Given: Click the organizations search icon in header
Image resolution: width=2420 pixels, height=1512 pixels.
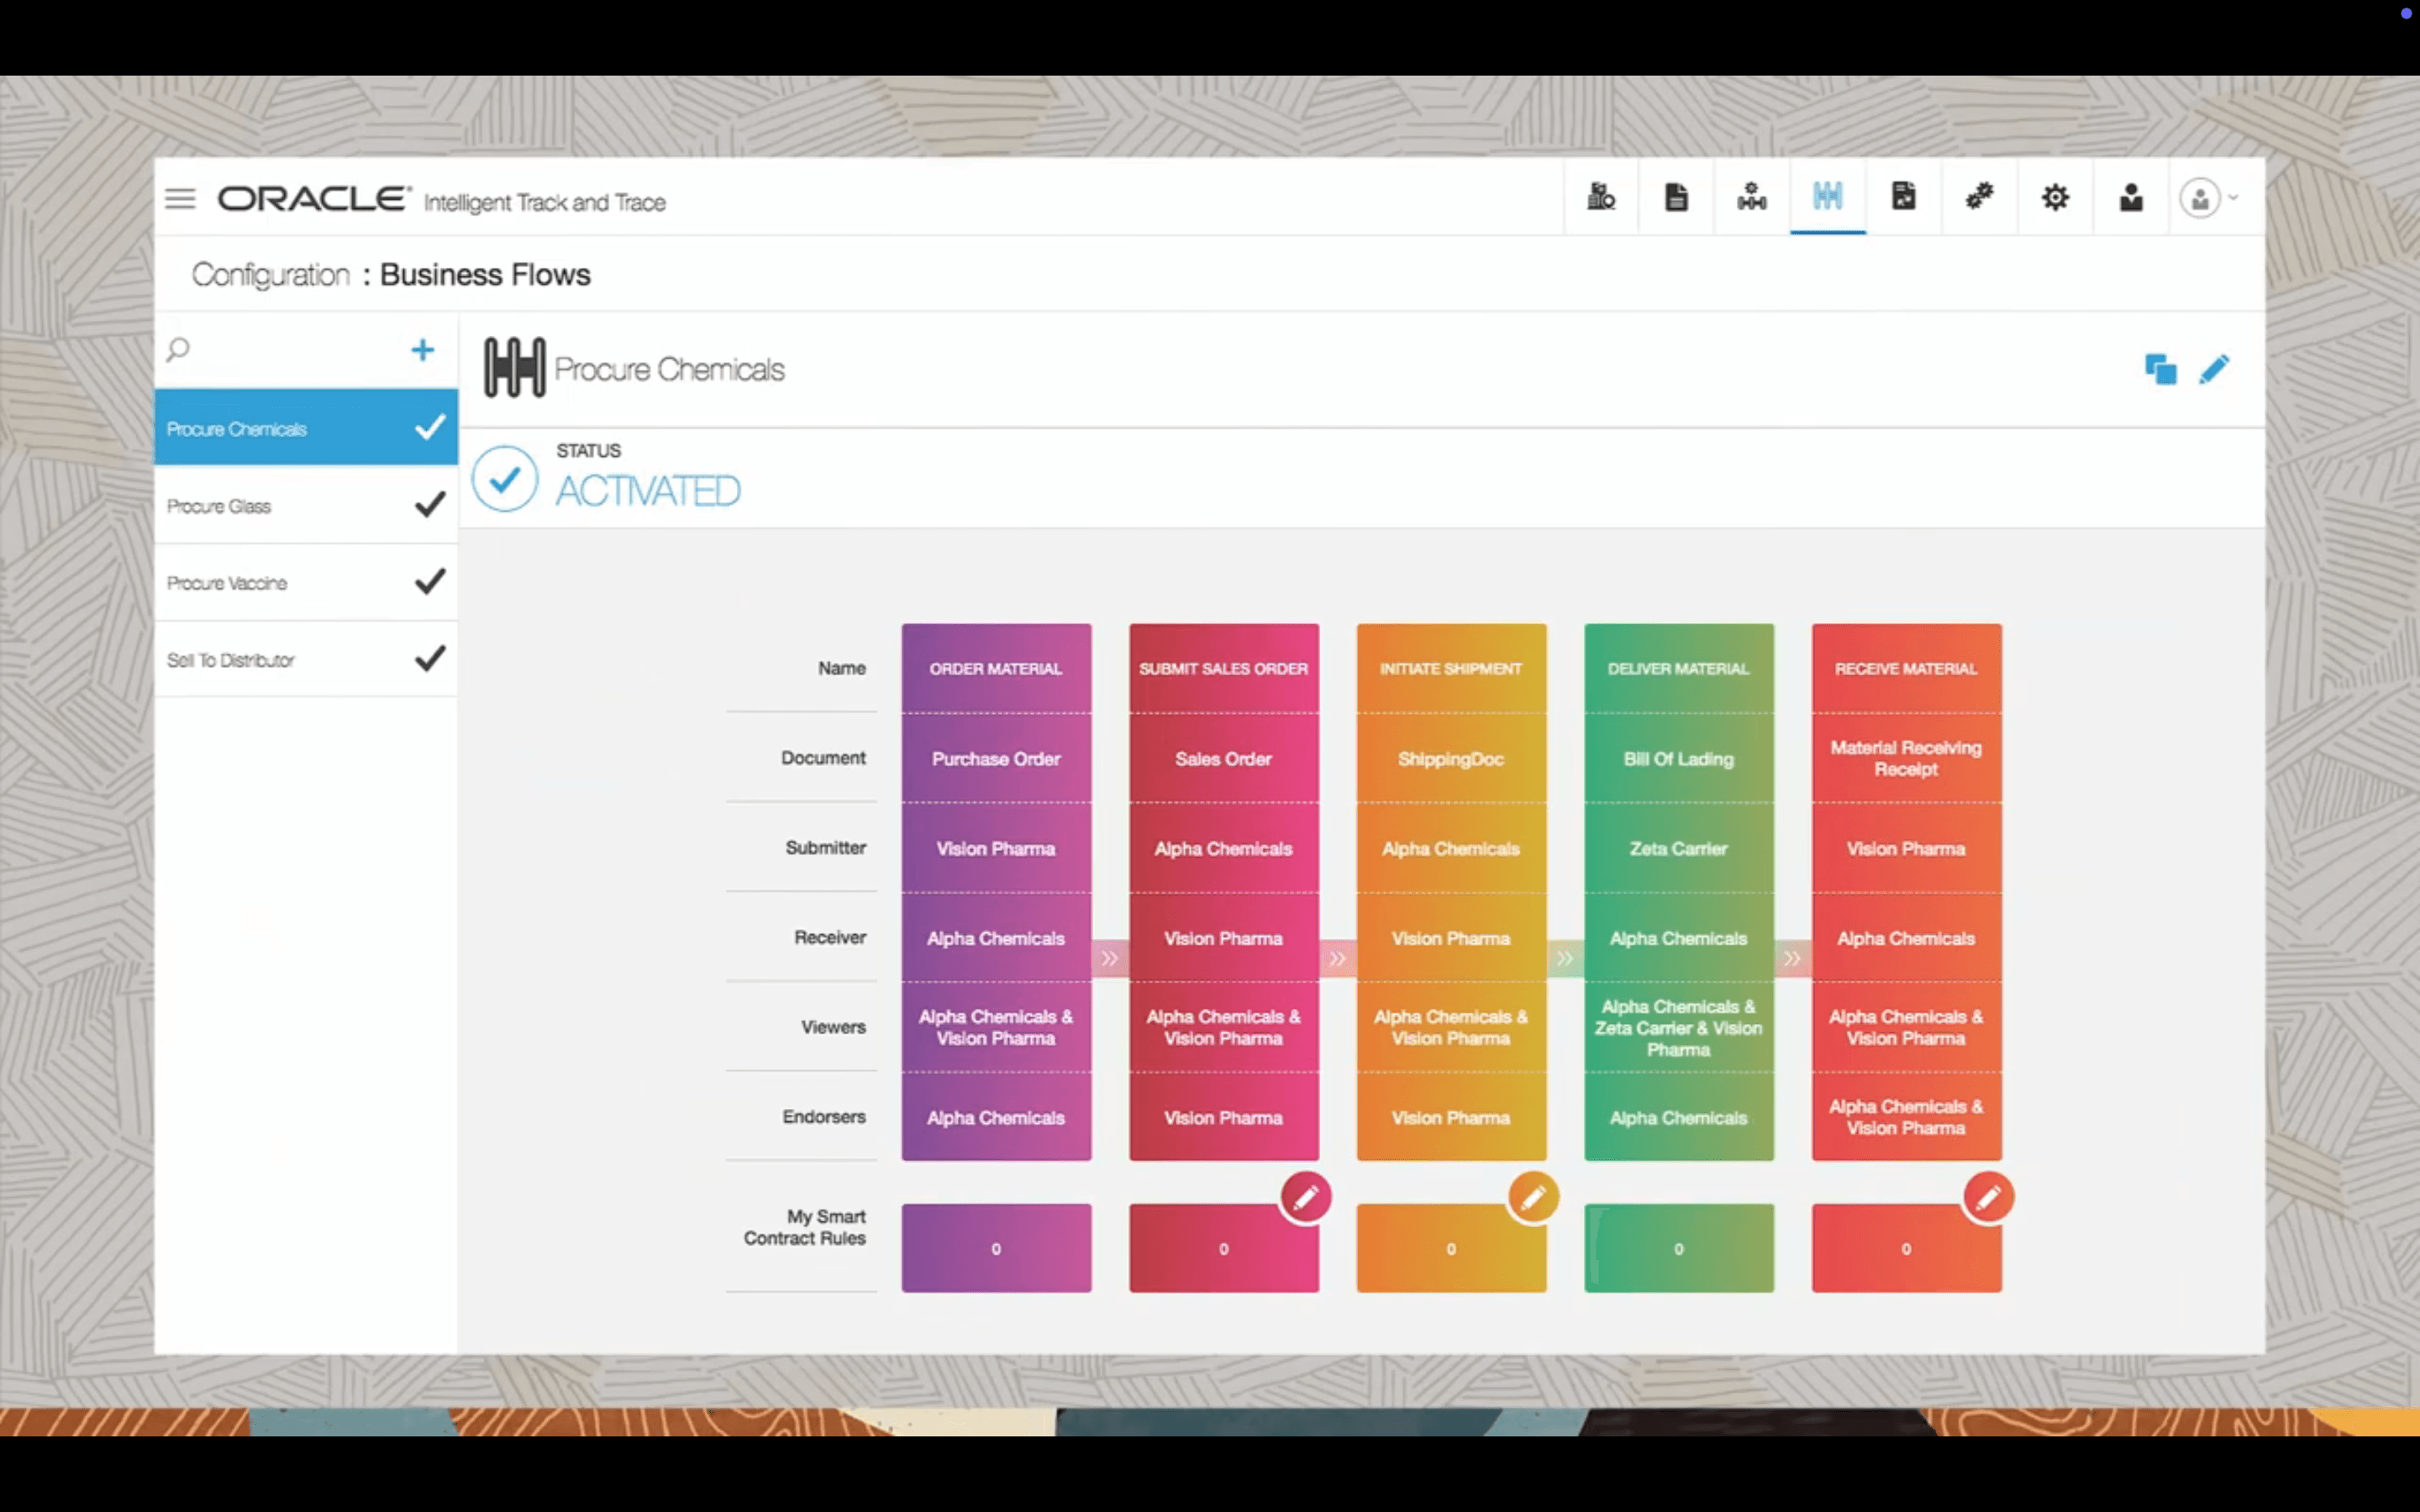Looking at the screenshot, I should coord(1601,197).
